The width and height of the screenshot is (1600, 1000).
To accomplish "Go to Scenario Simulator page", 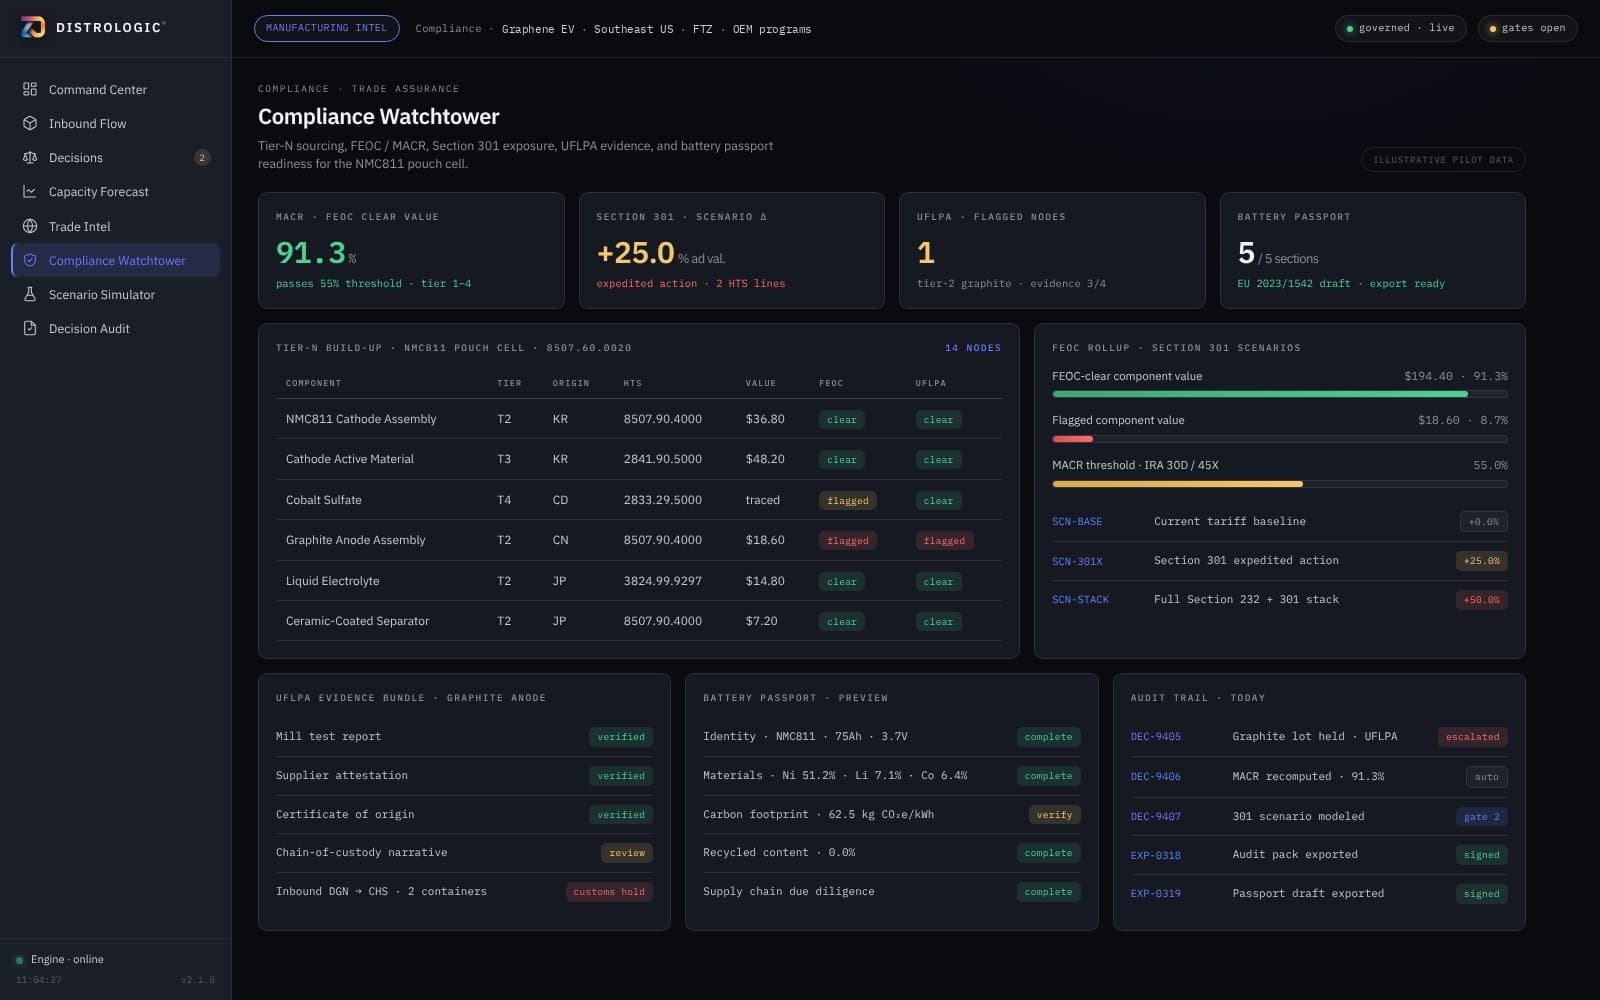I will pos(115,294).
